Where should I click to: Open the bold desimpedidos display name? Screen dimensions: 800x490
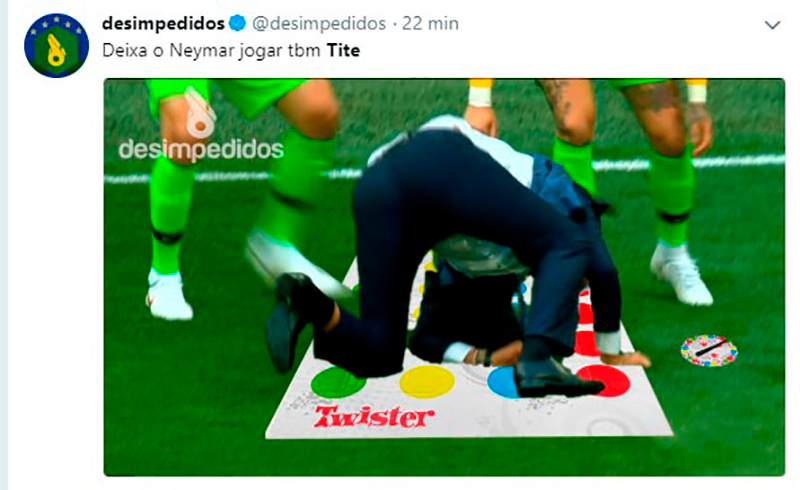tap(163, 23)
